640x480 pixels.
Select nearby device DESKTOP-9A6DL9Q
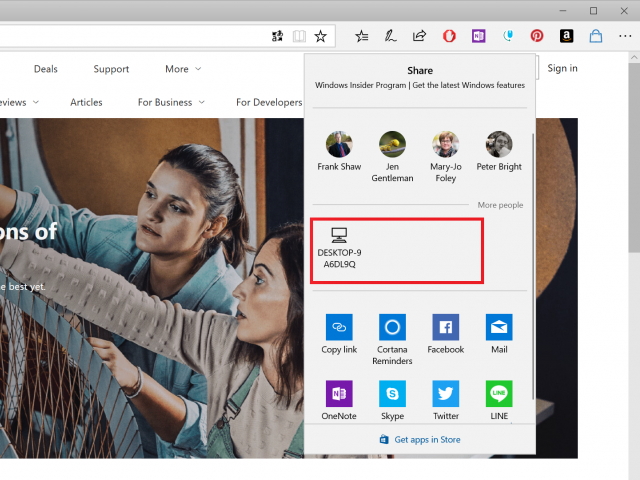click(339, 248)
